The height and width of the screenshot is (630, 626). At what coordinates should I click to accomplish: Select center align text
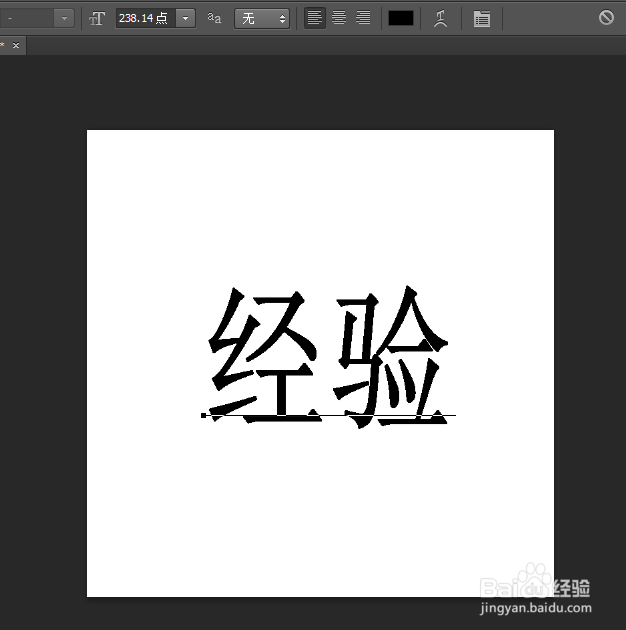click(339, 18)
